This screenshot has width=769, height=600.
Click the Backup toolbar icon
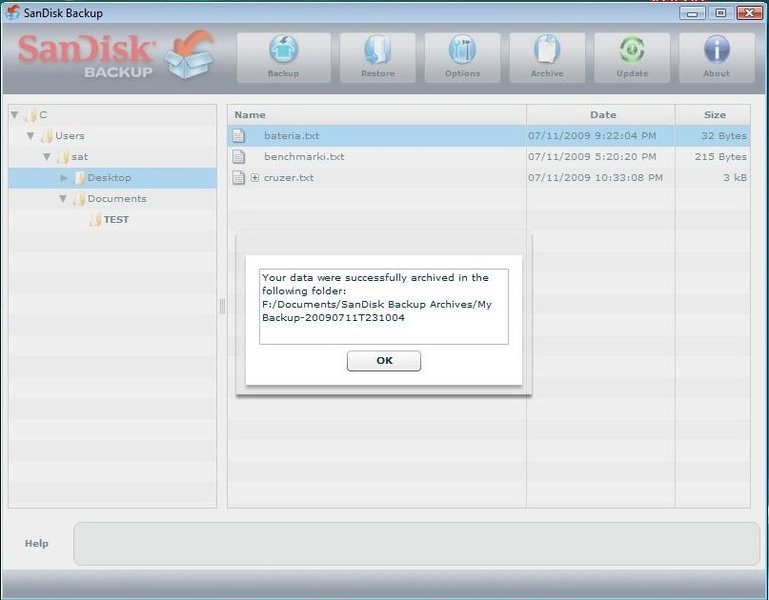[283, 58]
